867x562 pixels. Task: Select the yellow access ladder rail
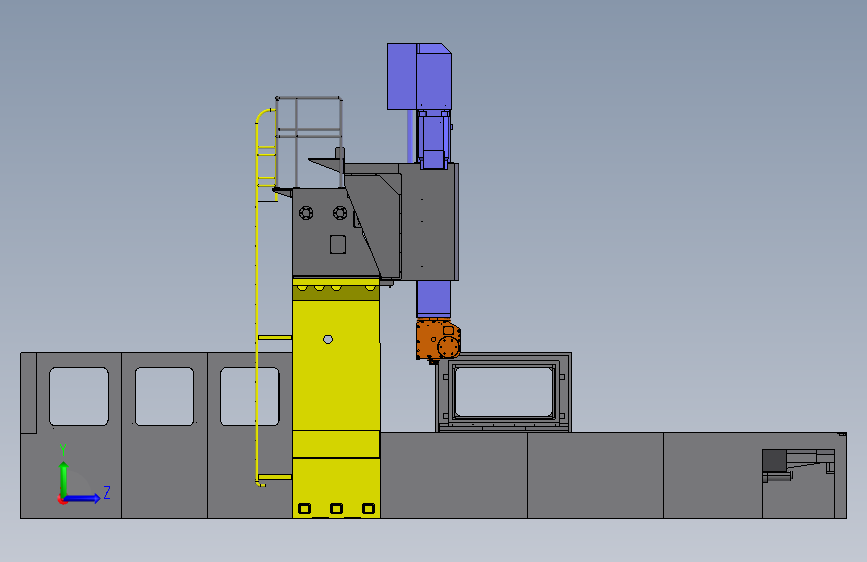pyautogui.click(x=257, y=299)
